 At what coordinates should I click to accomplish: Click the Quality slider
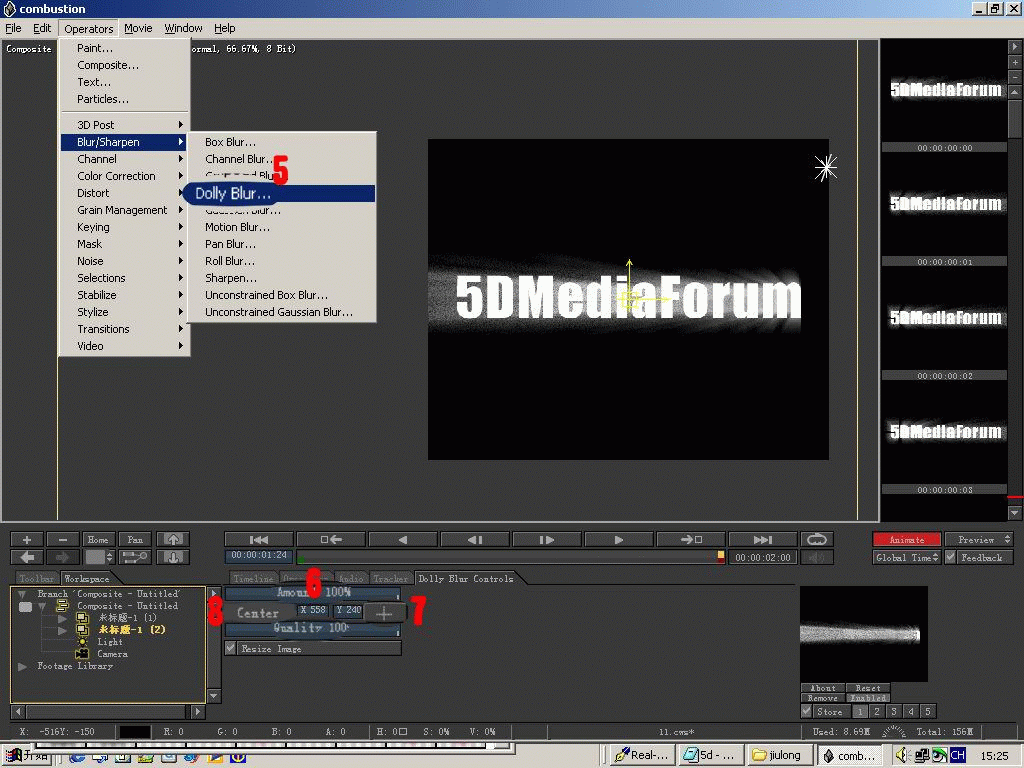[313, 628]
